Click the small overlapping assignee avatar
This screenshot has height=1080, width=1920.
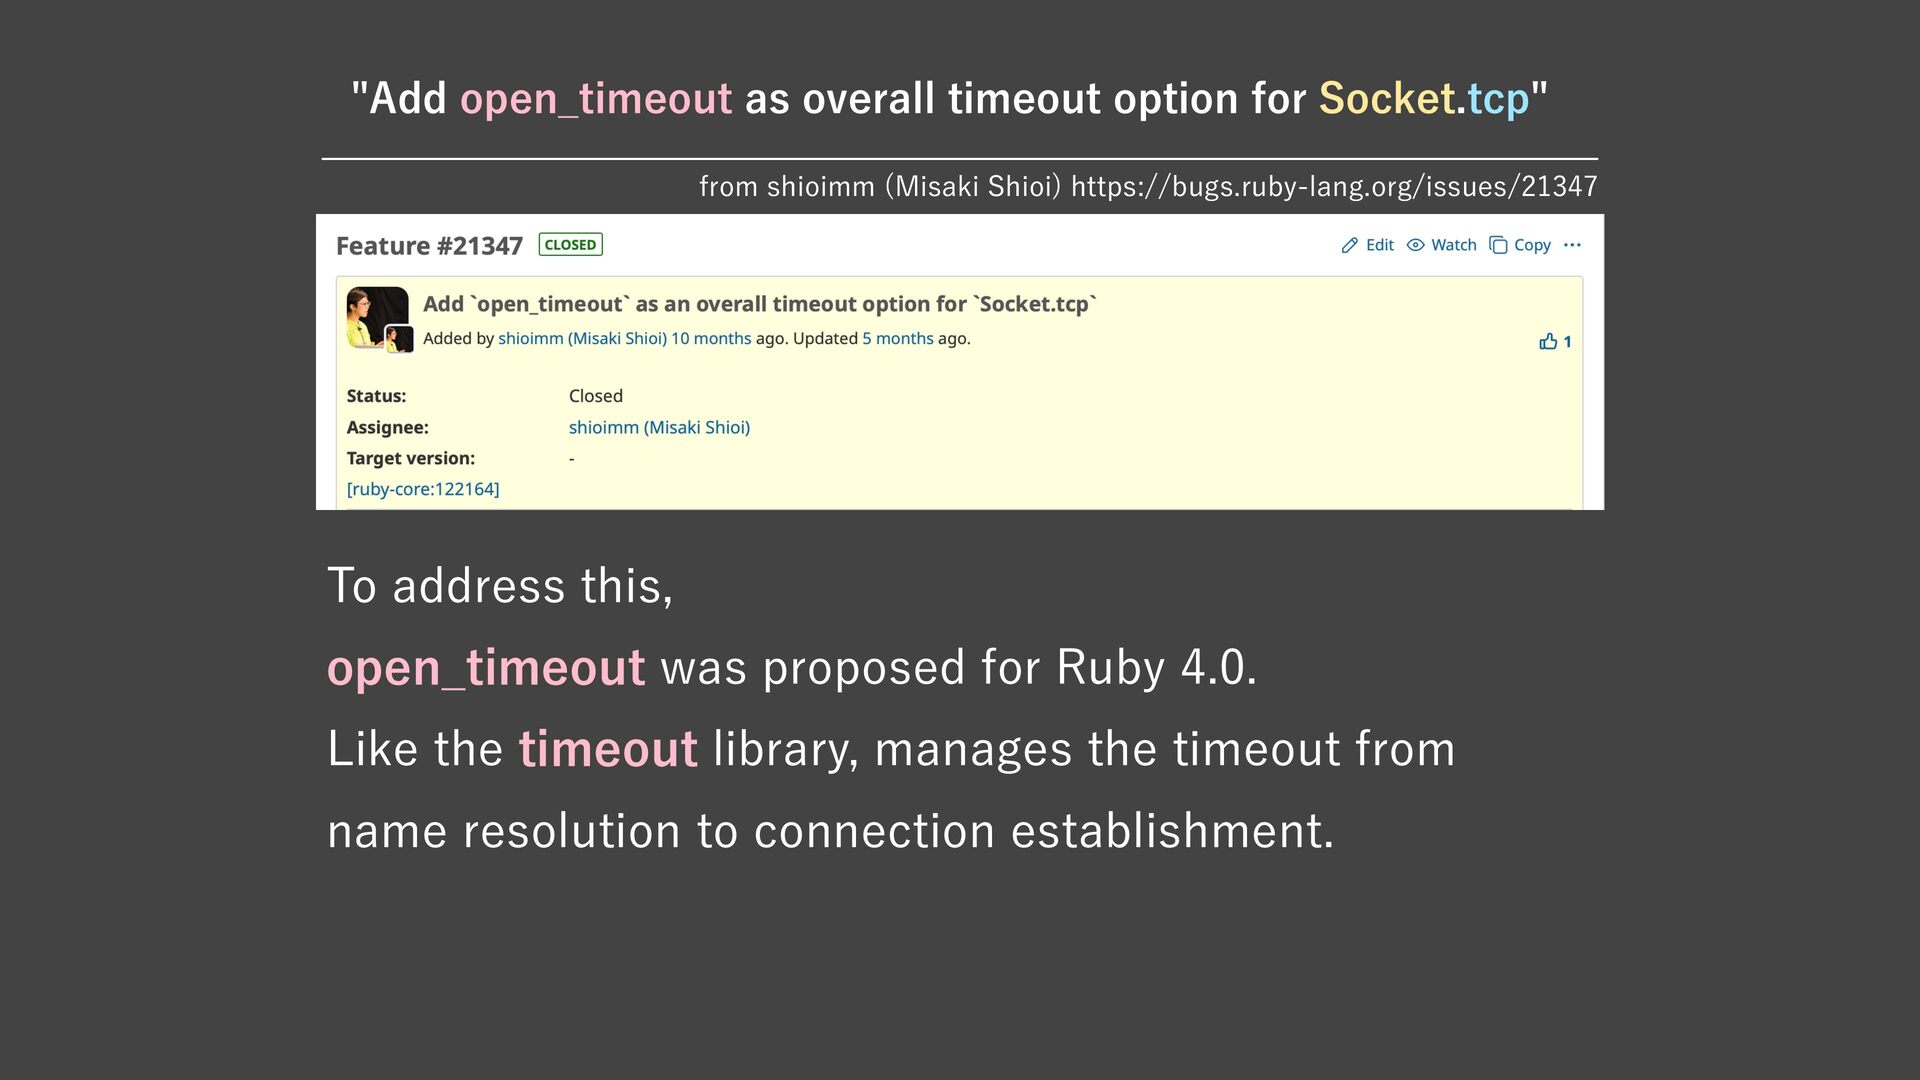pos(400,340)
